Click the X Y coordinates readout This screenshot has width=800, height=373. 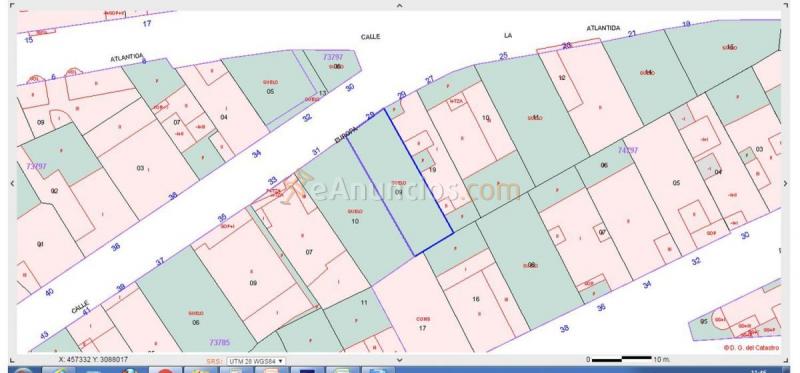(93, 360)
